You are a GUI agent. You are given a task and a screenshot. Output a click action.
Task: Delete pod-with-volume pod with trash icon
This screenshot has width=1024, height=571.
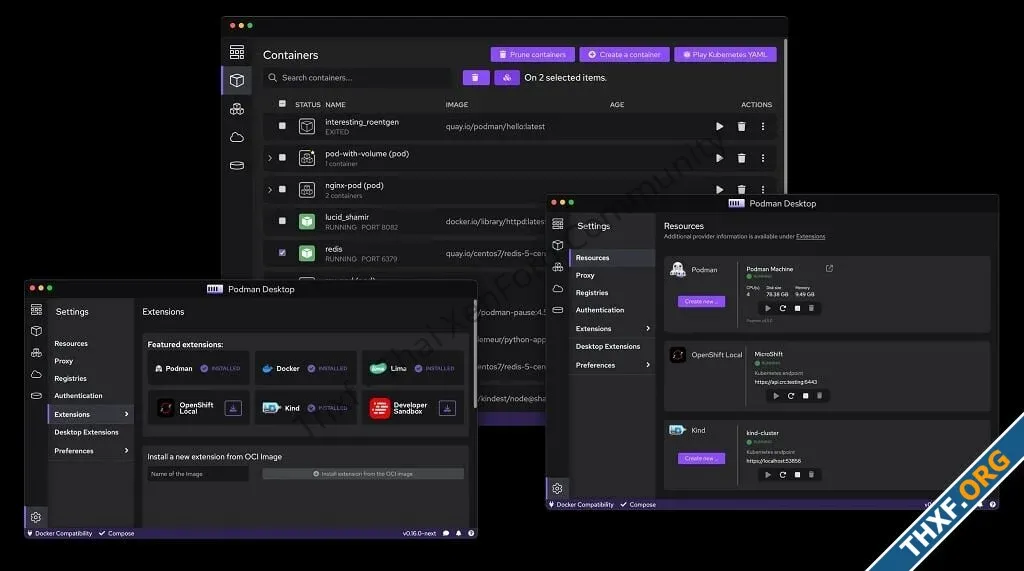[741, 158]
